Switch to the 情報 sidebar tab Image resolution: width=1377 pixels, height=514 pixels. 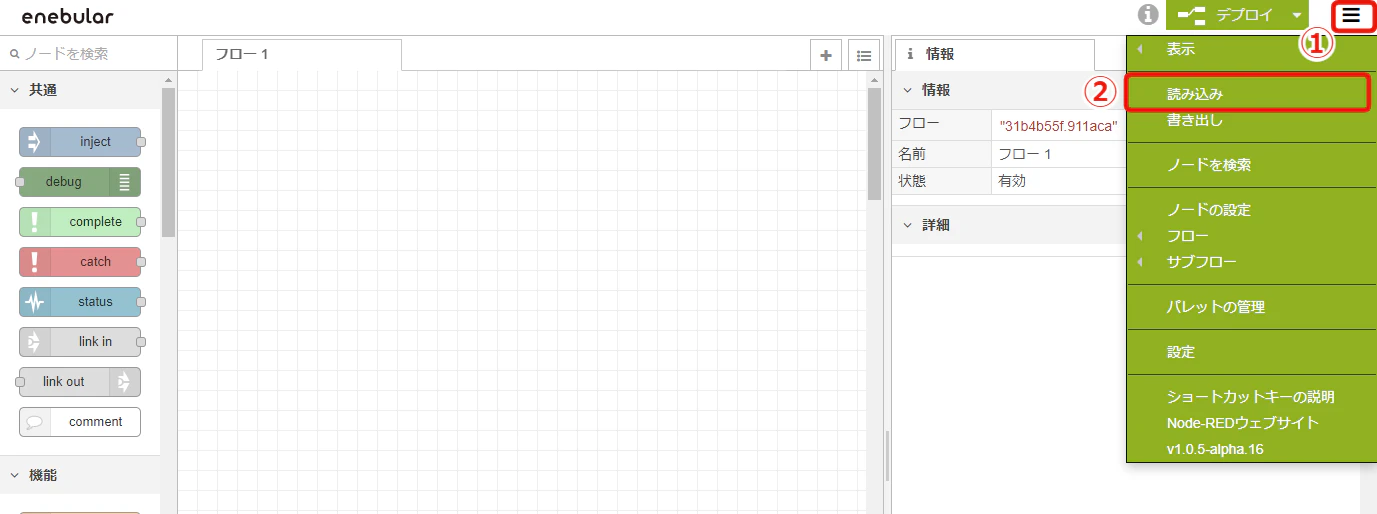[x=995, y=55]
